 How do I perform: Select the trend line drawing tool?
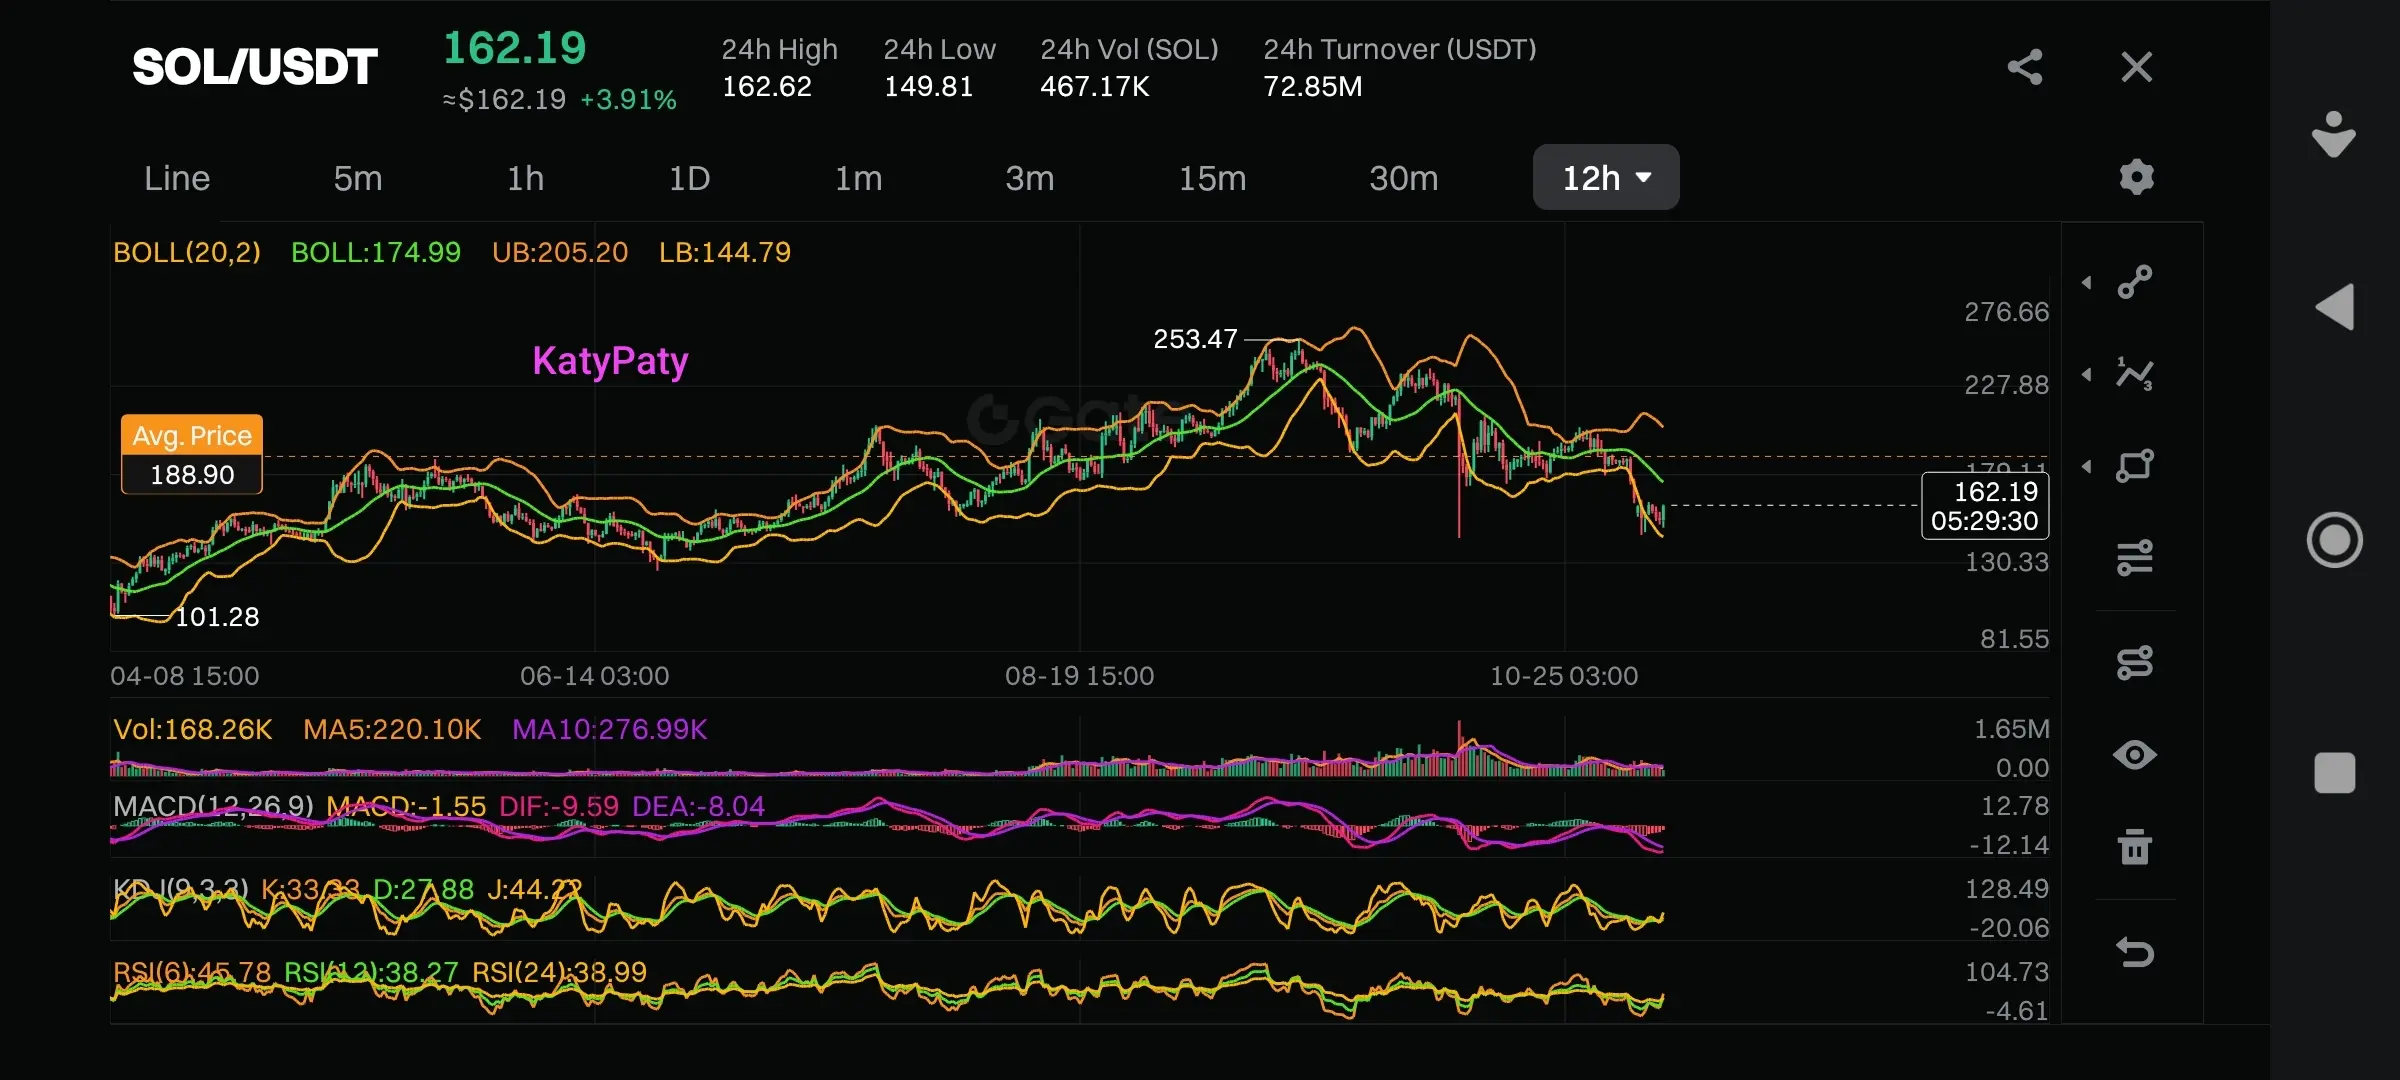tap(2135, 282)
